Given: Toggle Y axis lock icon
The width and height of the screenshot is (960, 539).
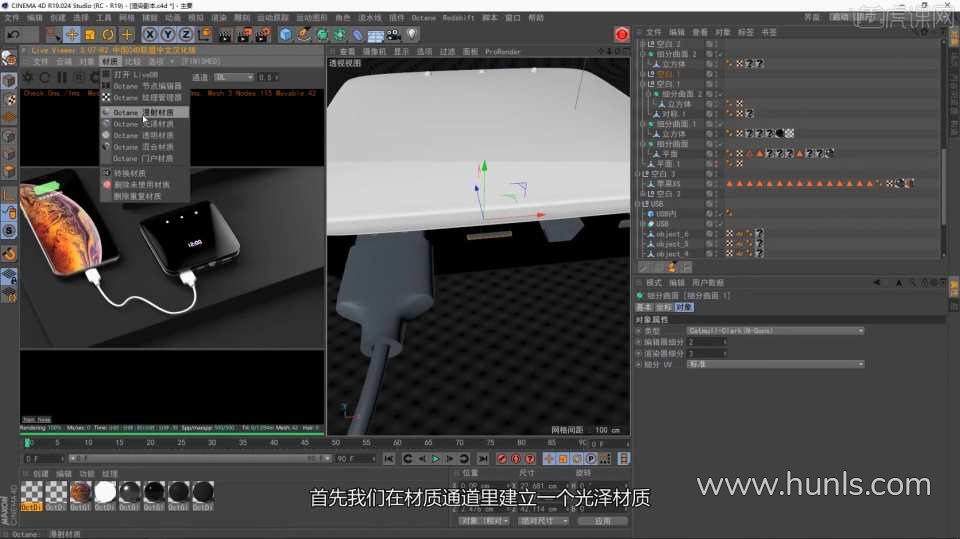Looking at the screenshot, I should [168, 35].
